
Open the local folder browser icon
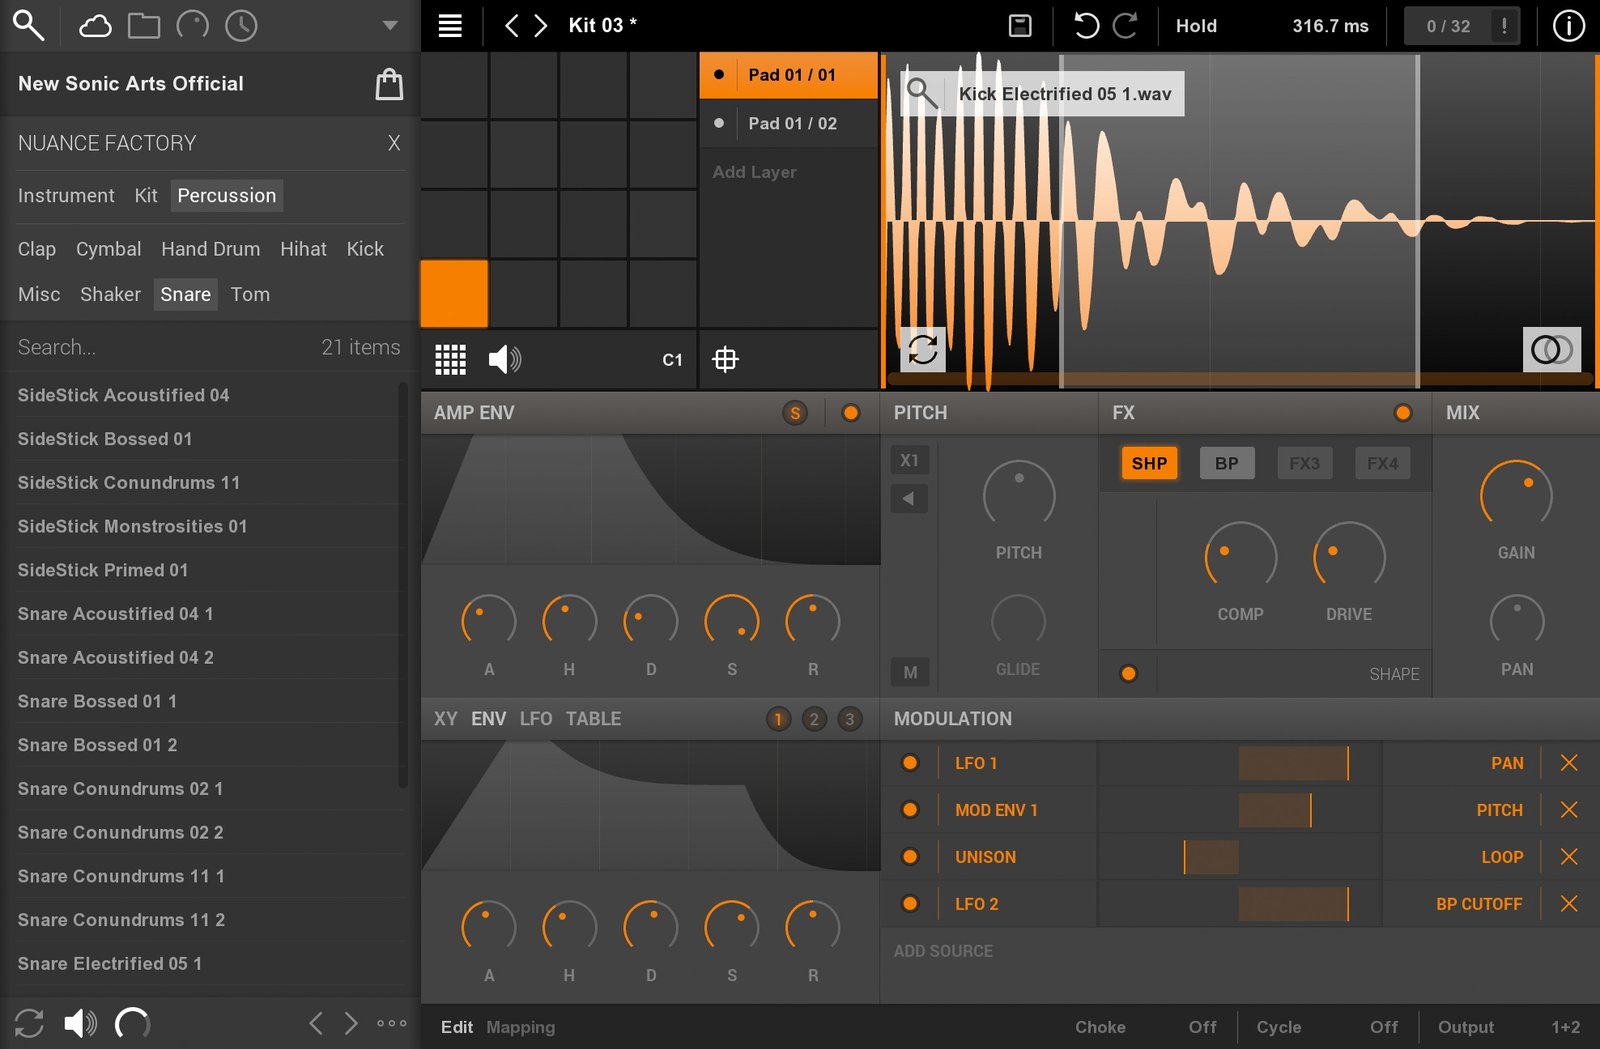point(144,26)
